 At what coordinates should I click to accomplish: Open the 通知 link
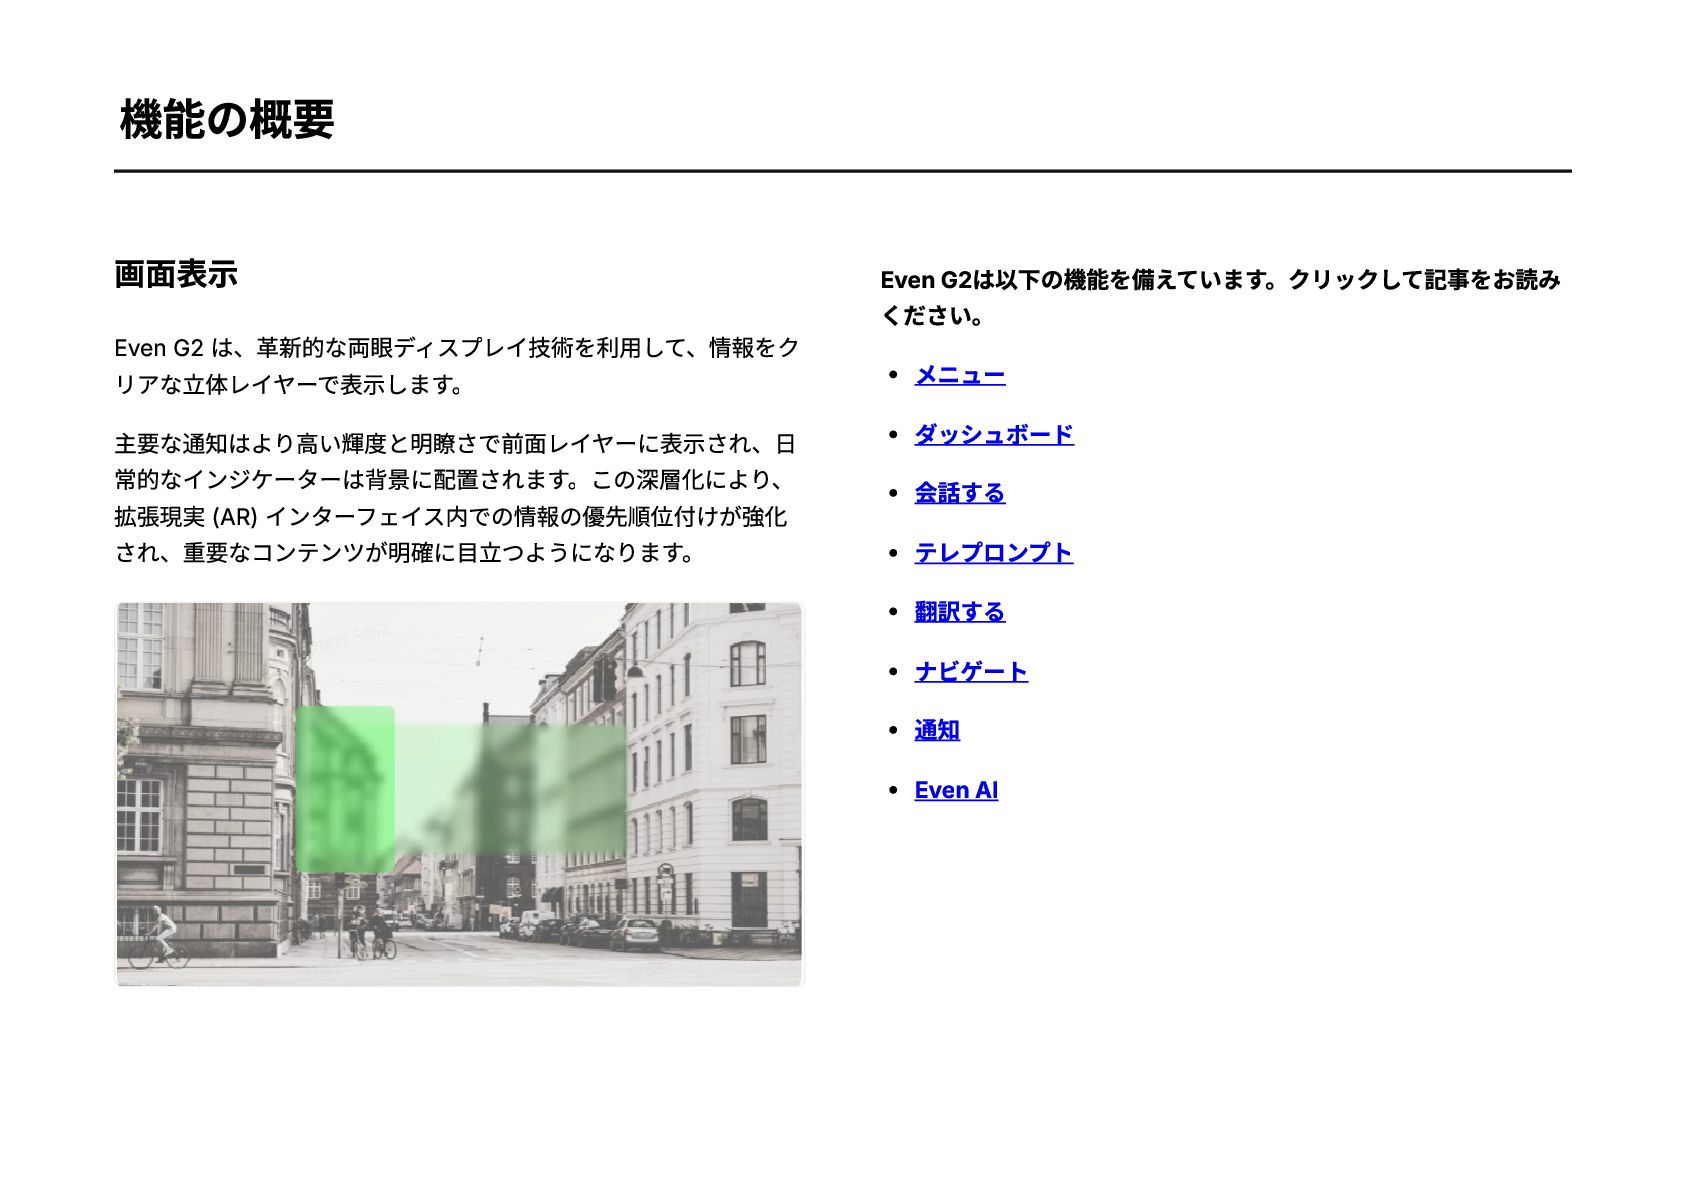click(936, 730)
